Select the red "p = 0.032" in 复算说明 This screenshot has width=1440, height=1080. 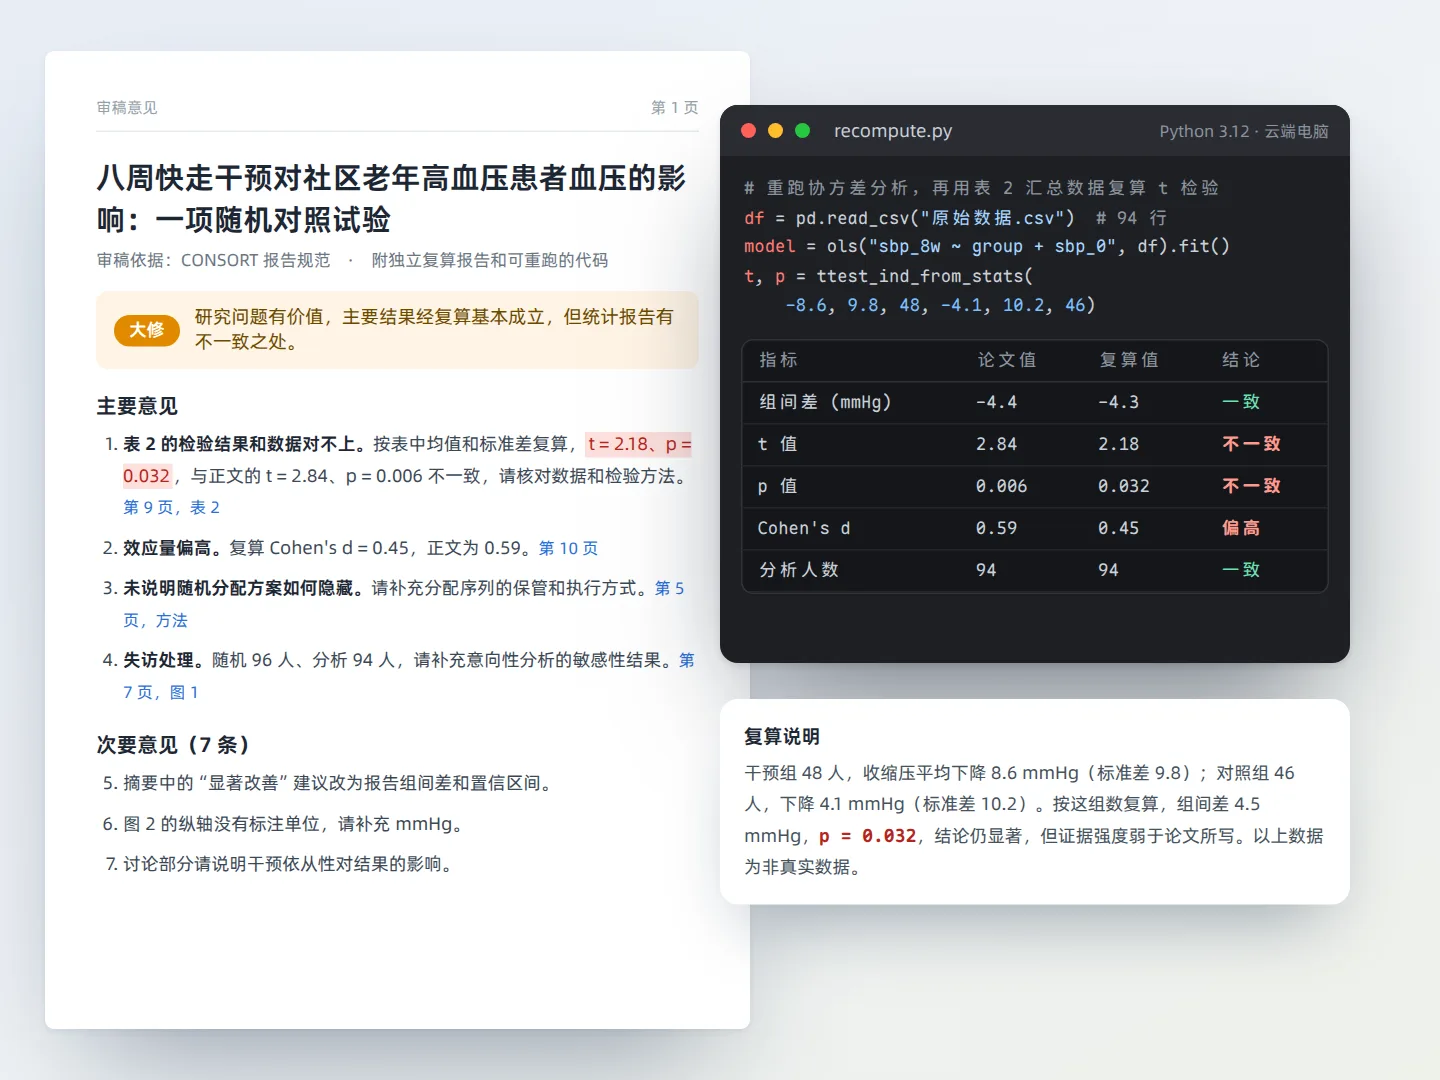868,836
